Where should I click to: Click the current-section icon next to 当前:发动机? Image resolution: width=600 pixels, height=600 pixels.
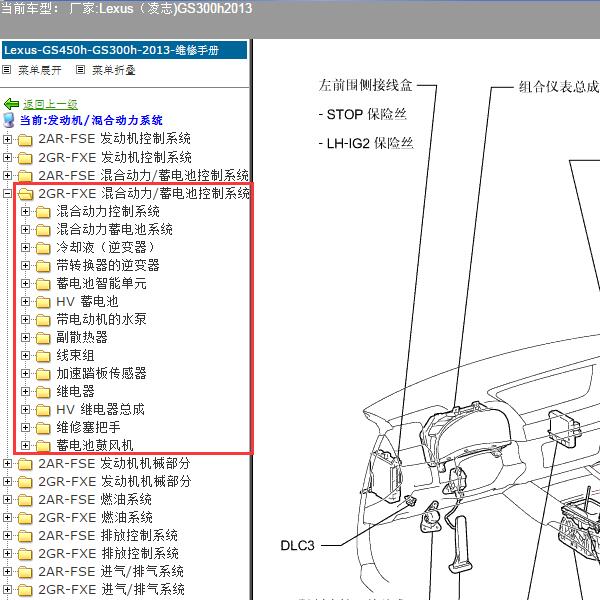(x=8, y=120)
